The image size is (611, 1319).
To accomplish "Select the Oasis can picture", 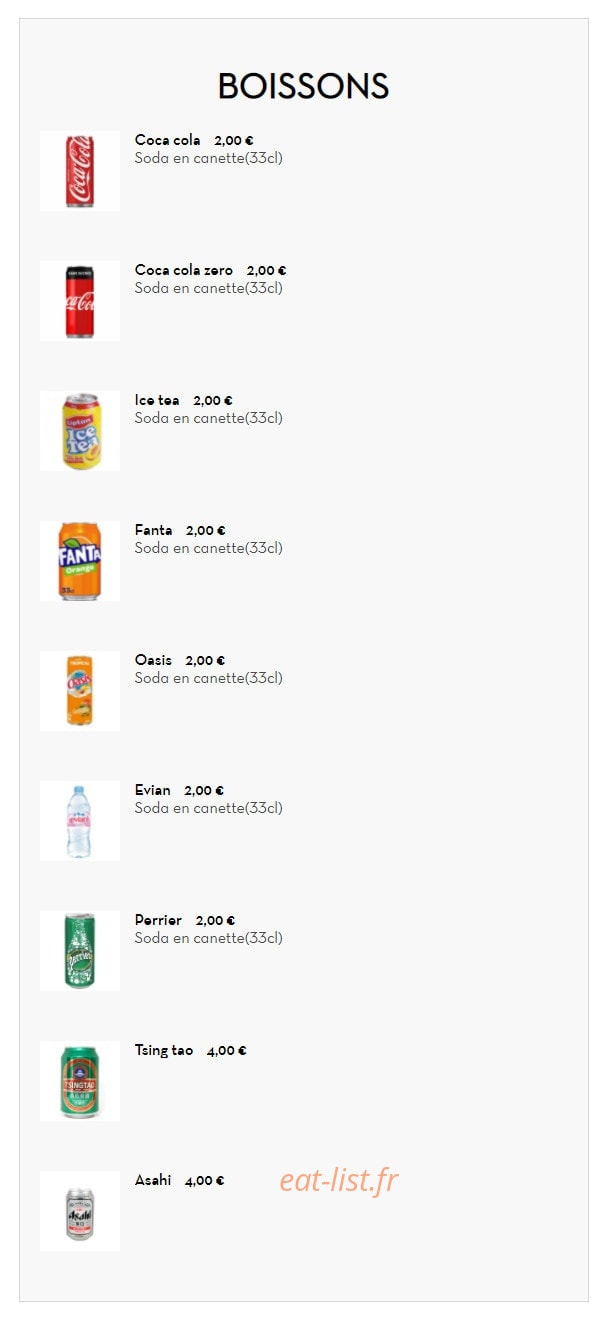I will pos(80,691).
